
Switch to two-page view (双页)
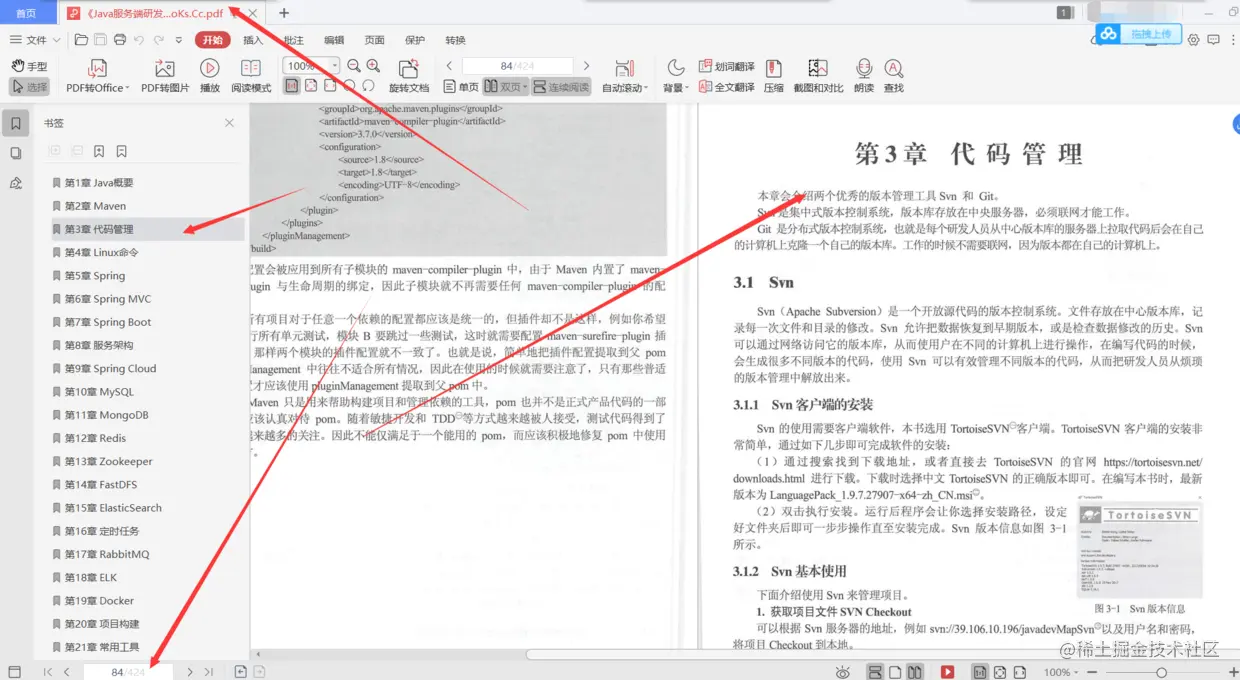click(x=505, y=87)
